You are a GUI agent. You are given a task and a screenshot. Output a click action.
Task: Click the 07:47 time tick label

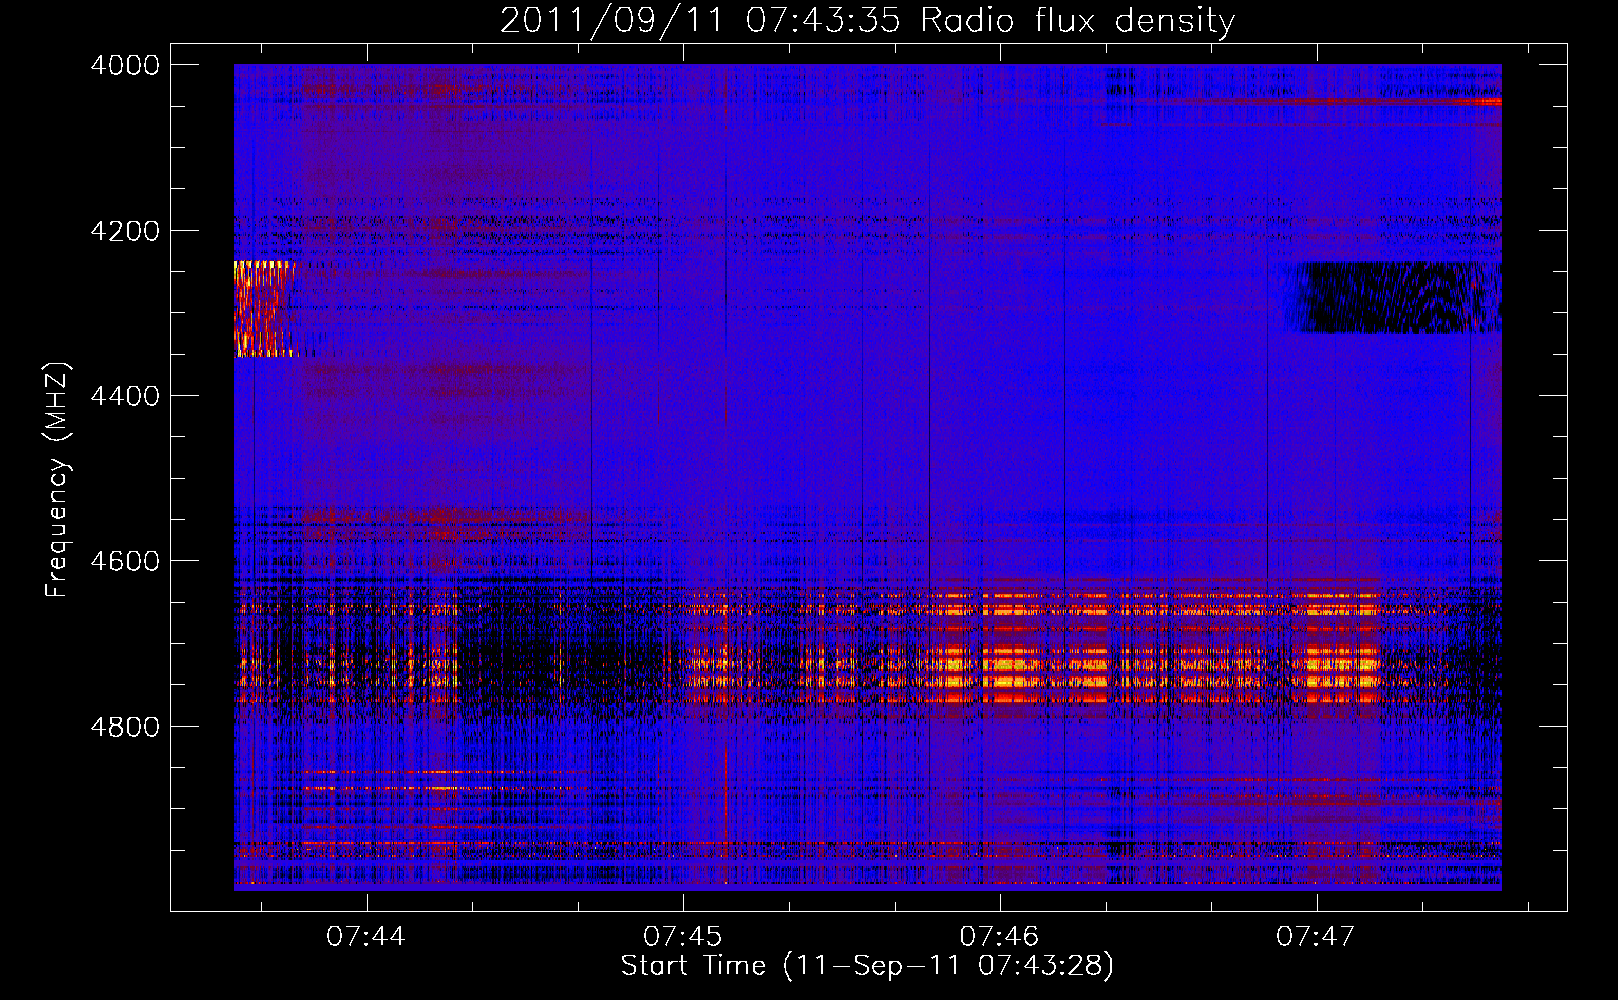[1316, 936]
